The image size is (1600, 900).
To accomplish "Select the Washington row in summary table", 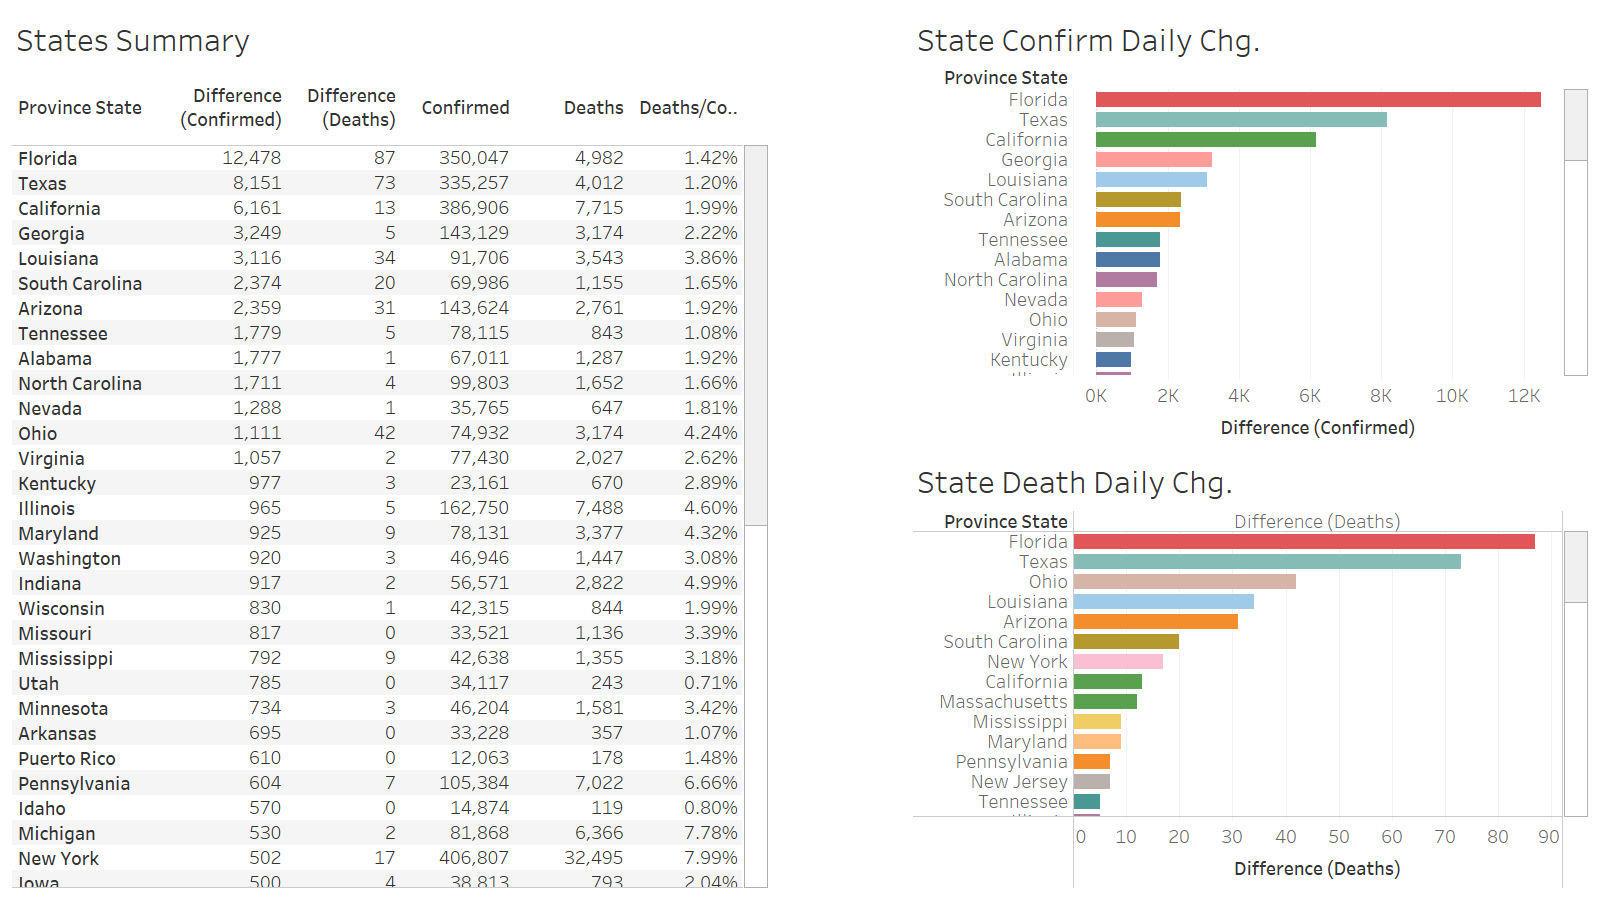I will (378, 558).
